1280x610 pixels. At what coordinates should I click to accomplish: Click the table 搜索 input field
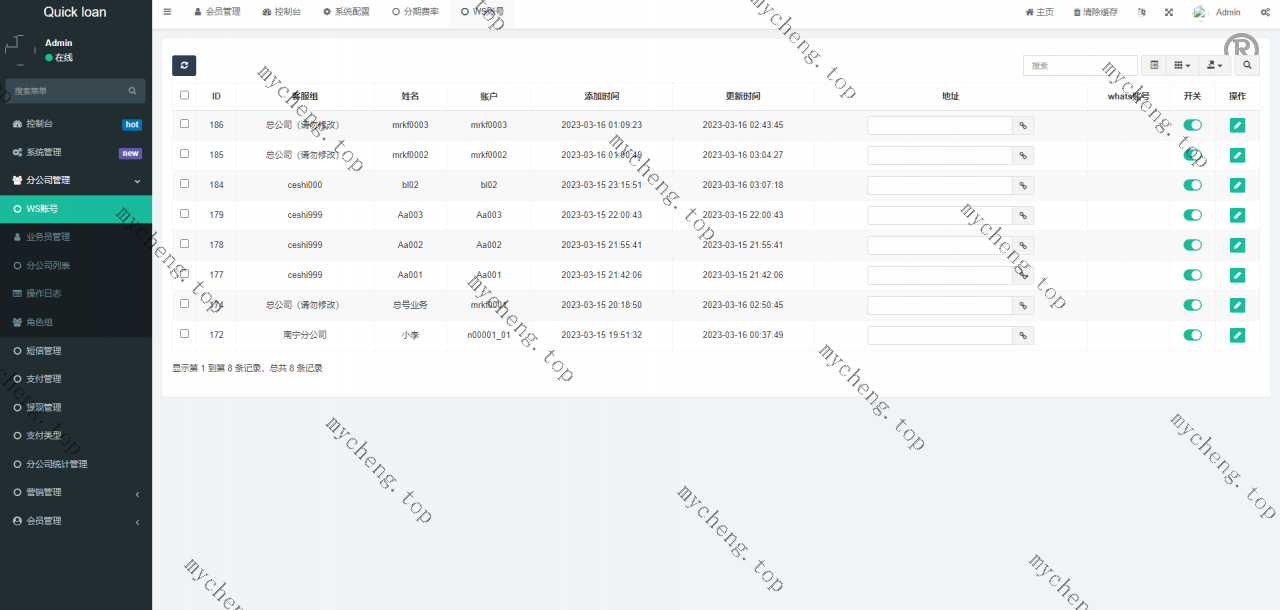click(x=1080, y=65)
